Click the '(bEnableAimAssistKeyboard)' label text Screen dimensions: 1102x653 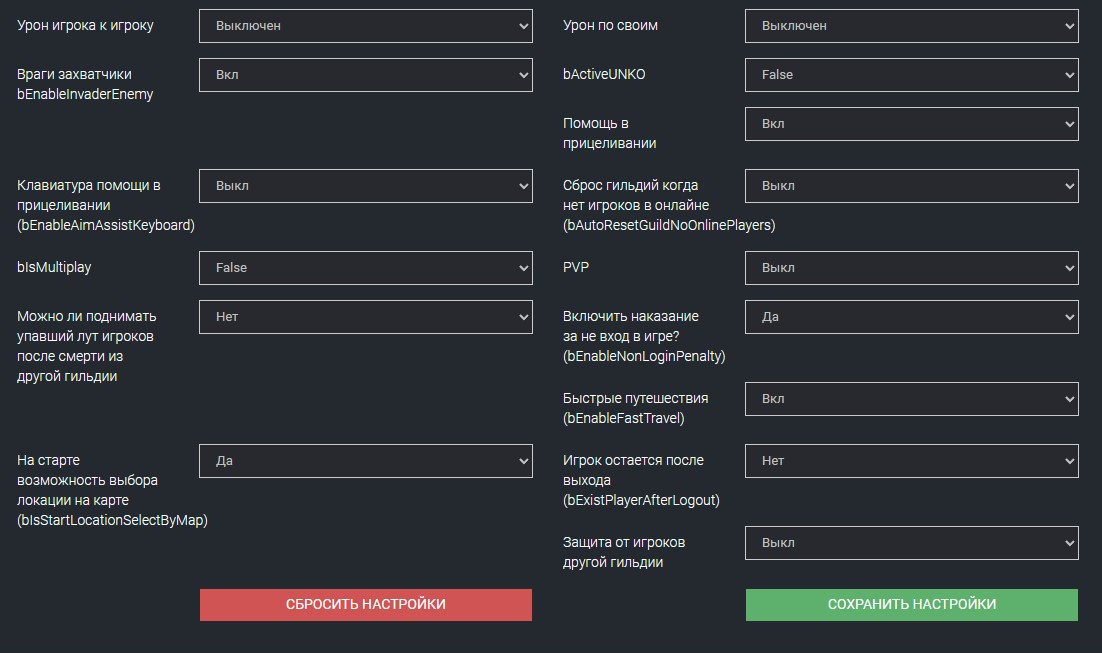(106, 226)
